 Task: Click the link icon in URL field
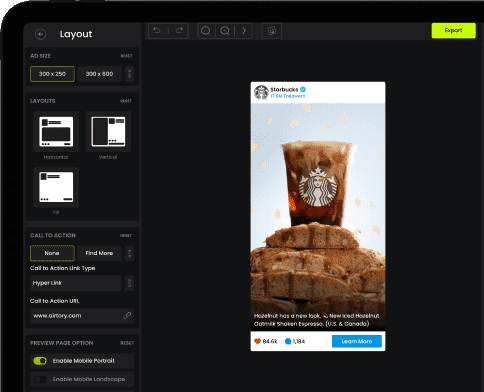point(127,315)
